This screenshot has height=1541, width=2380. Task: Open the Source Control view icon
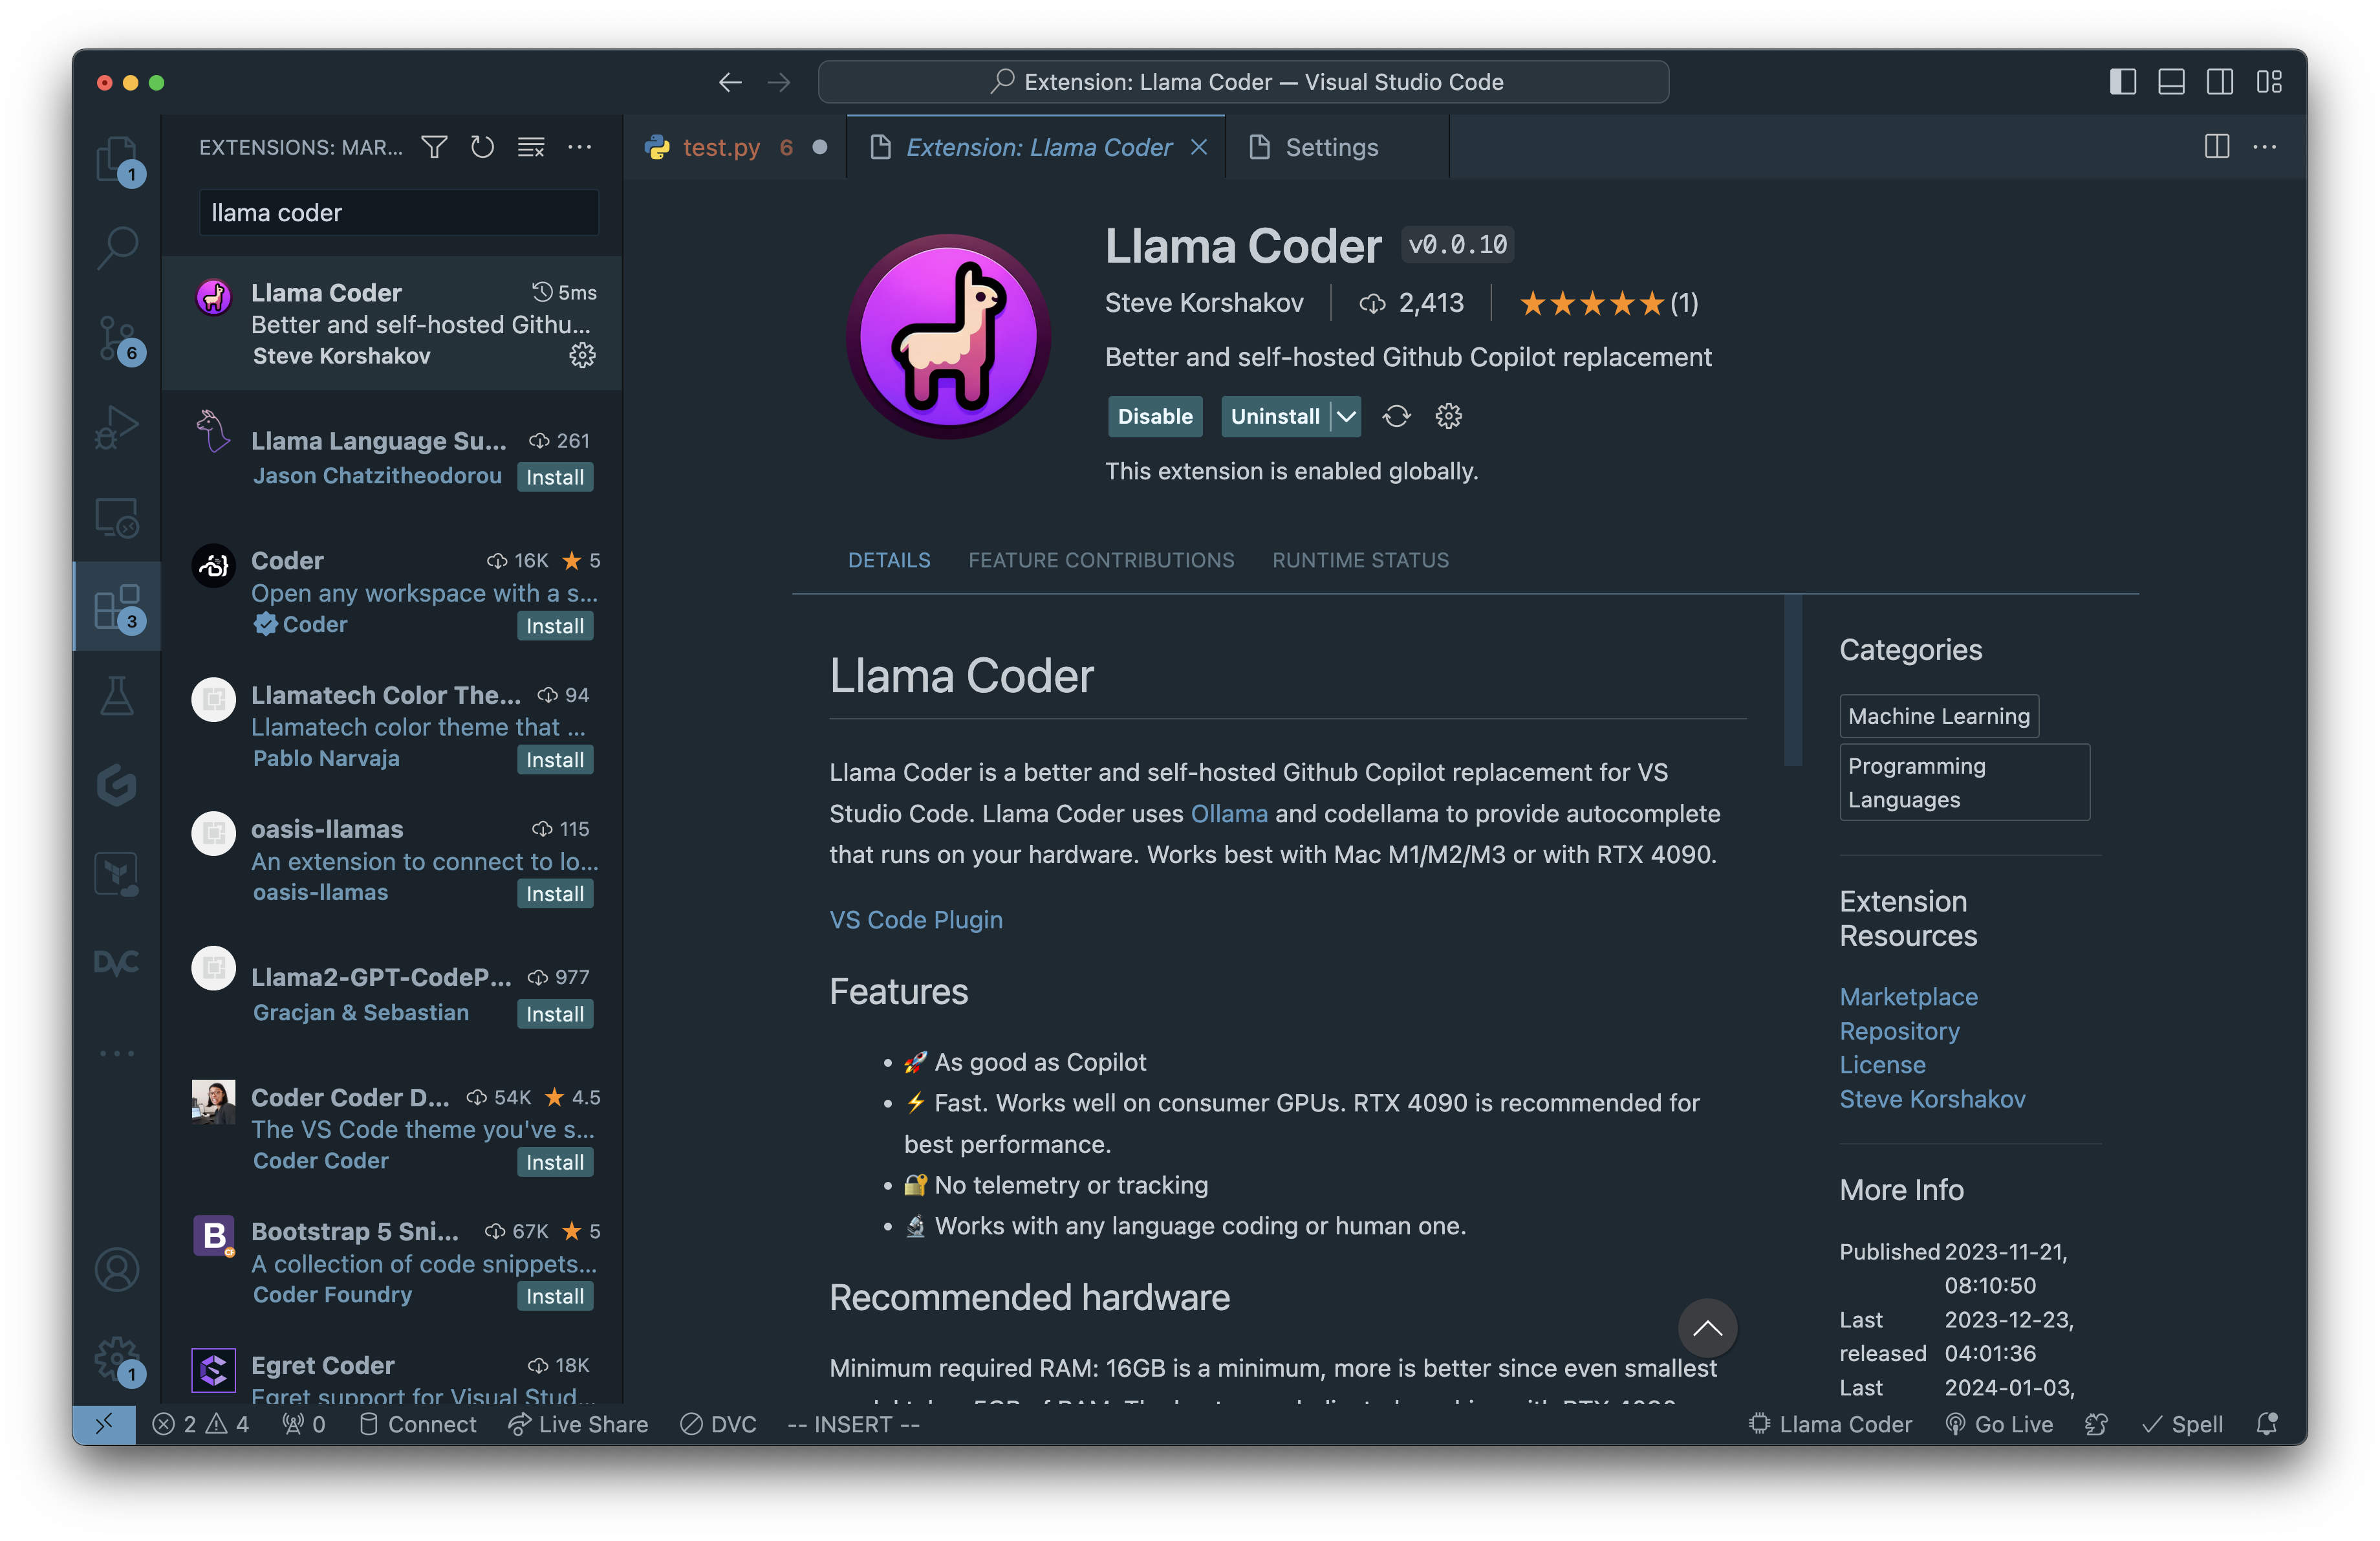(117, 338)
